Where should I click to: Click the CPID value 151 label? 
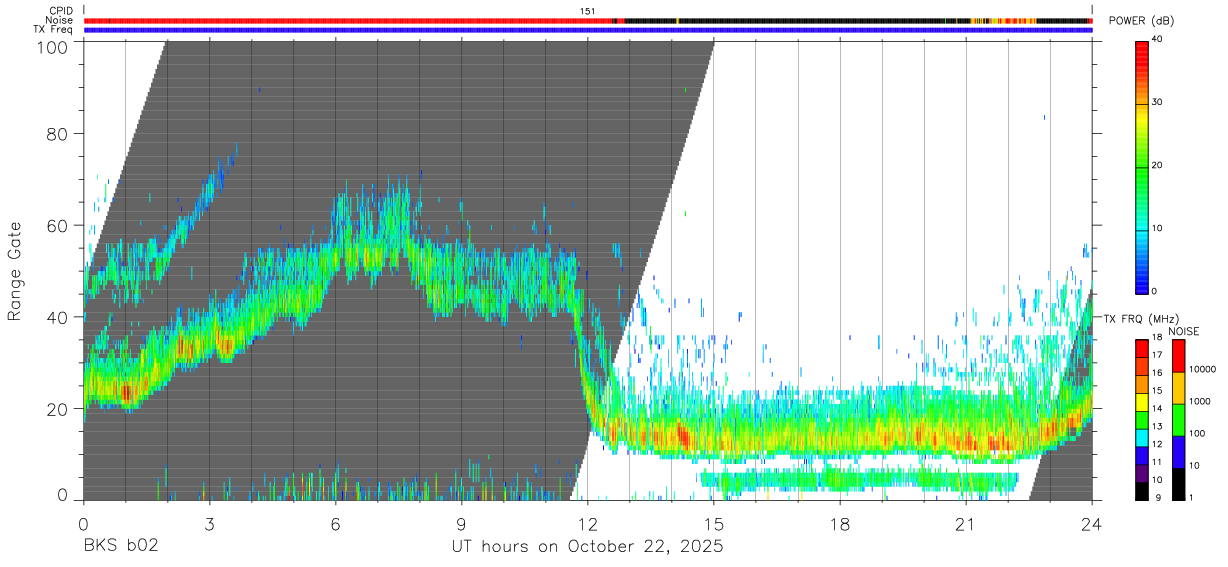point(587,11)
